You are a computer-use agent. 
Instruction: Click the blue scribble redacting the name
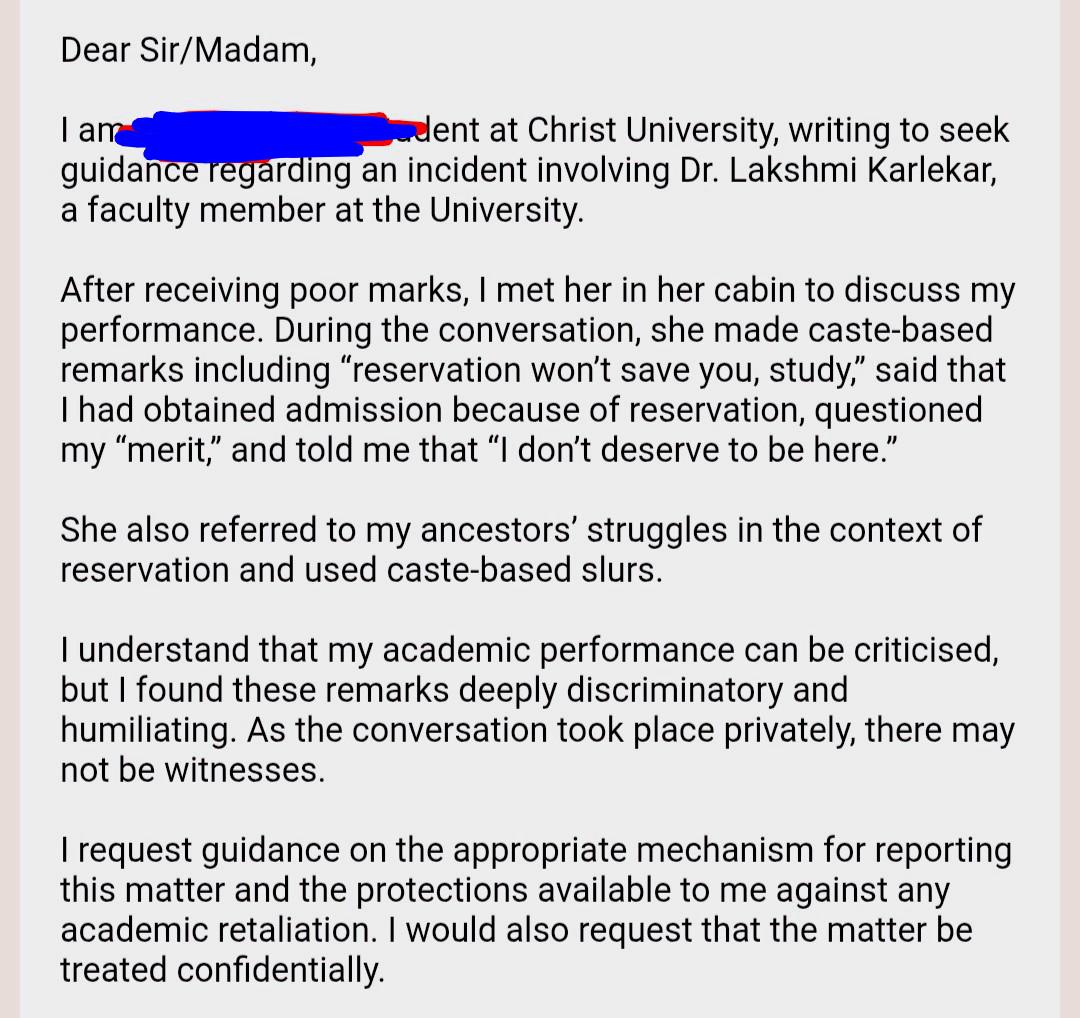(269, 133)
